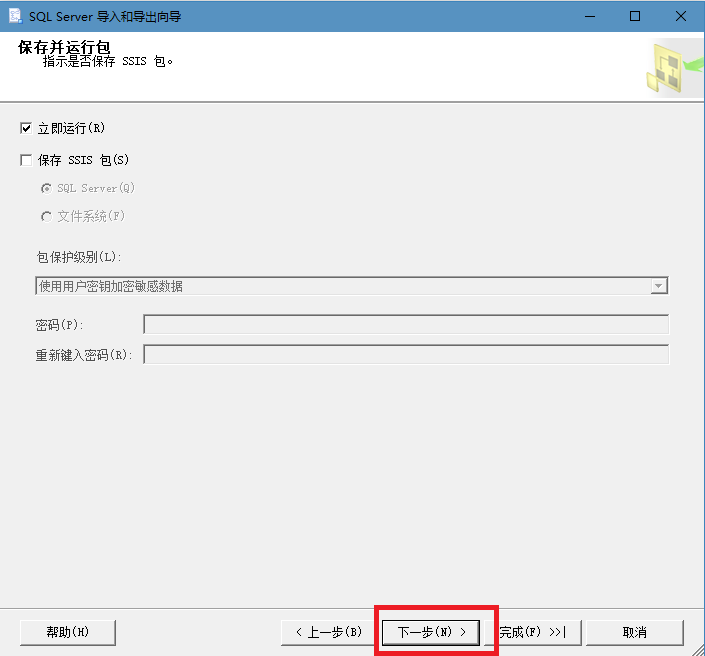Select the SQL Server(Q) radio option
Image resolution: width=705 pixels, height=656 pixels.
pos(46,188)
